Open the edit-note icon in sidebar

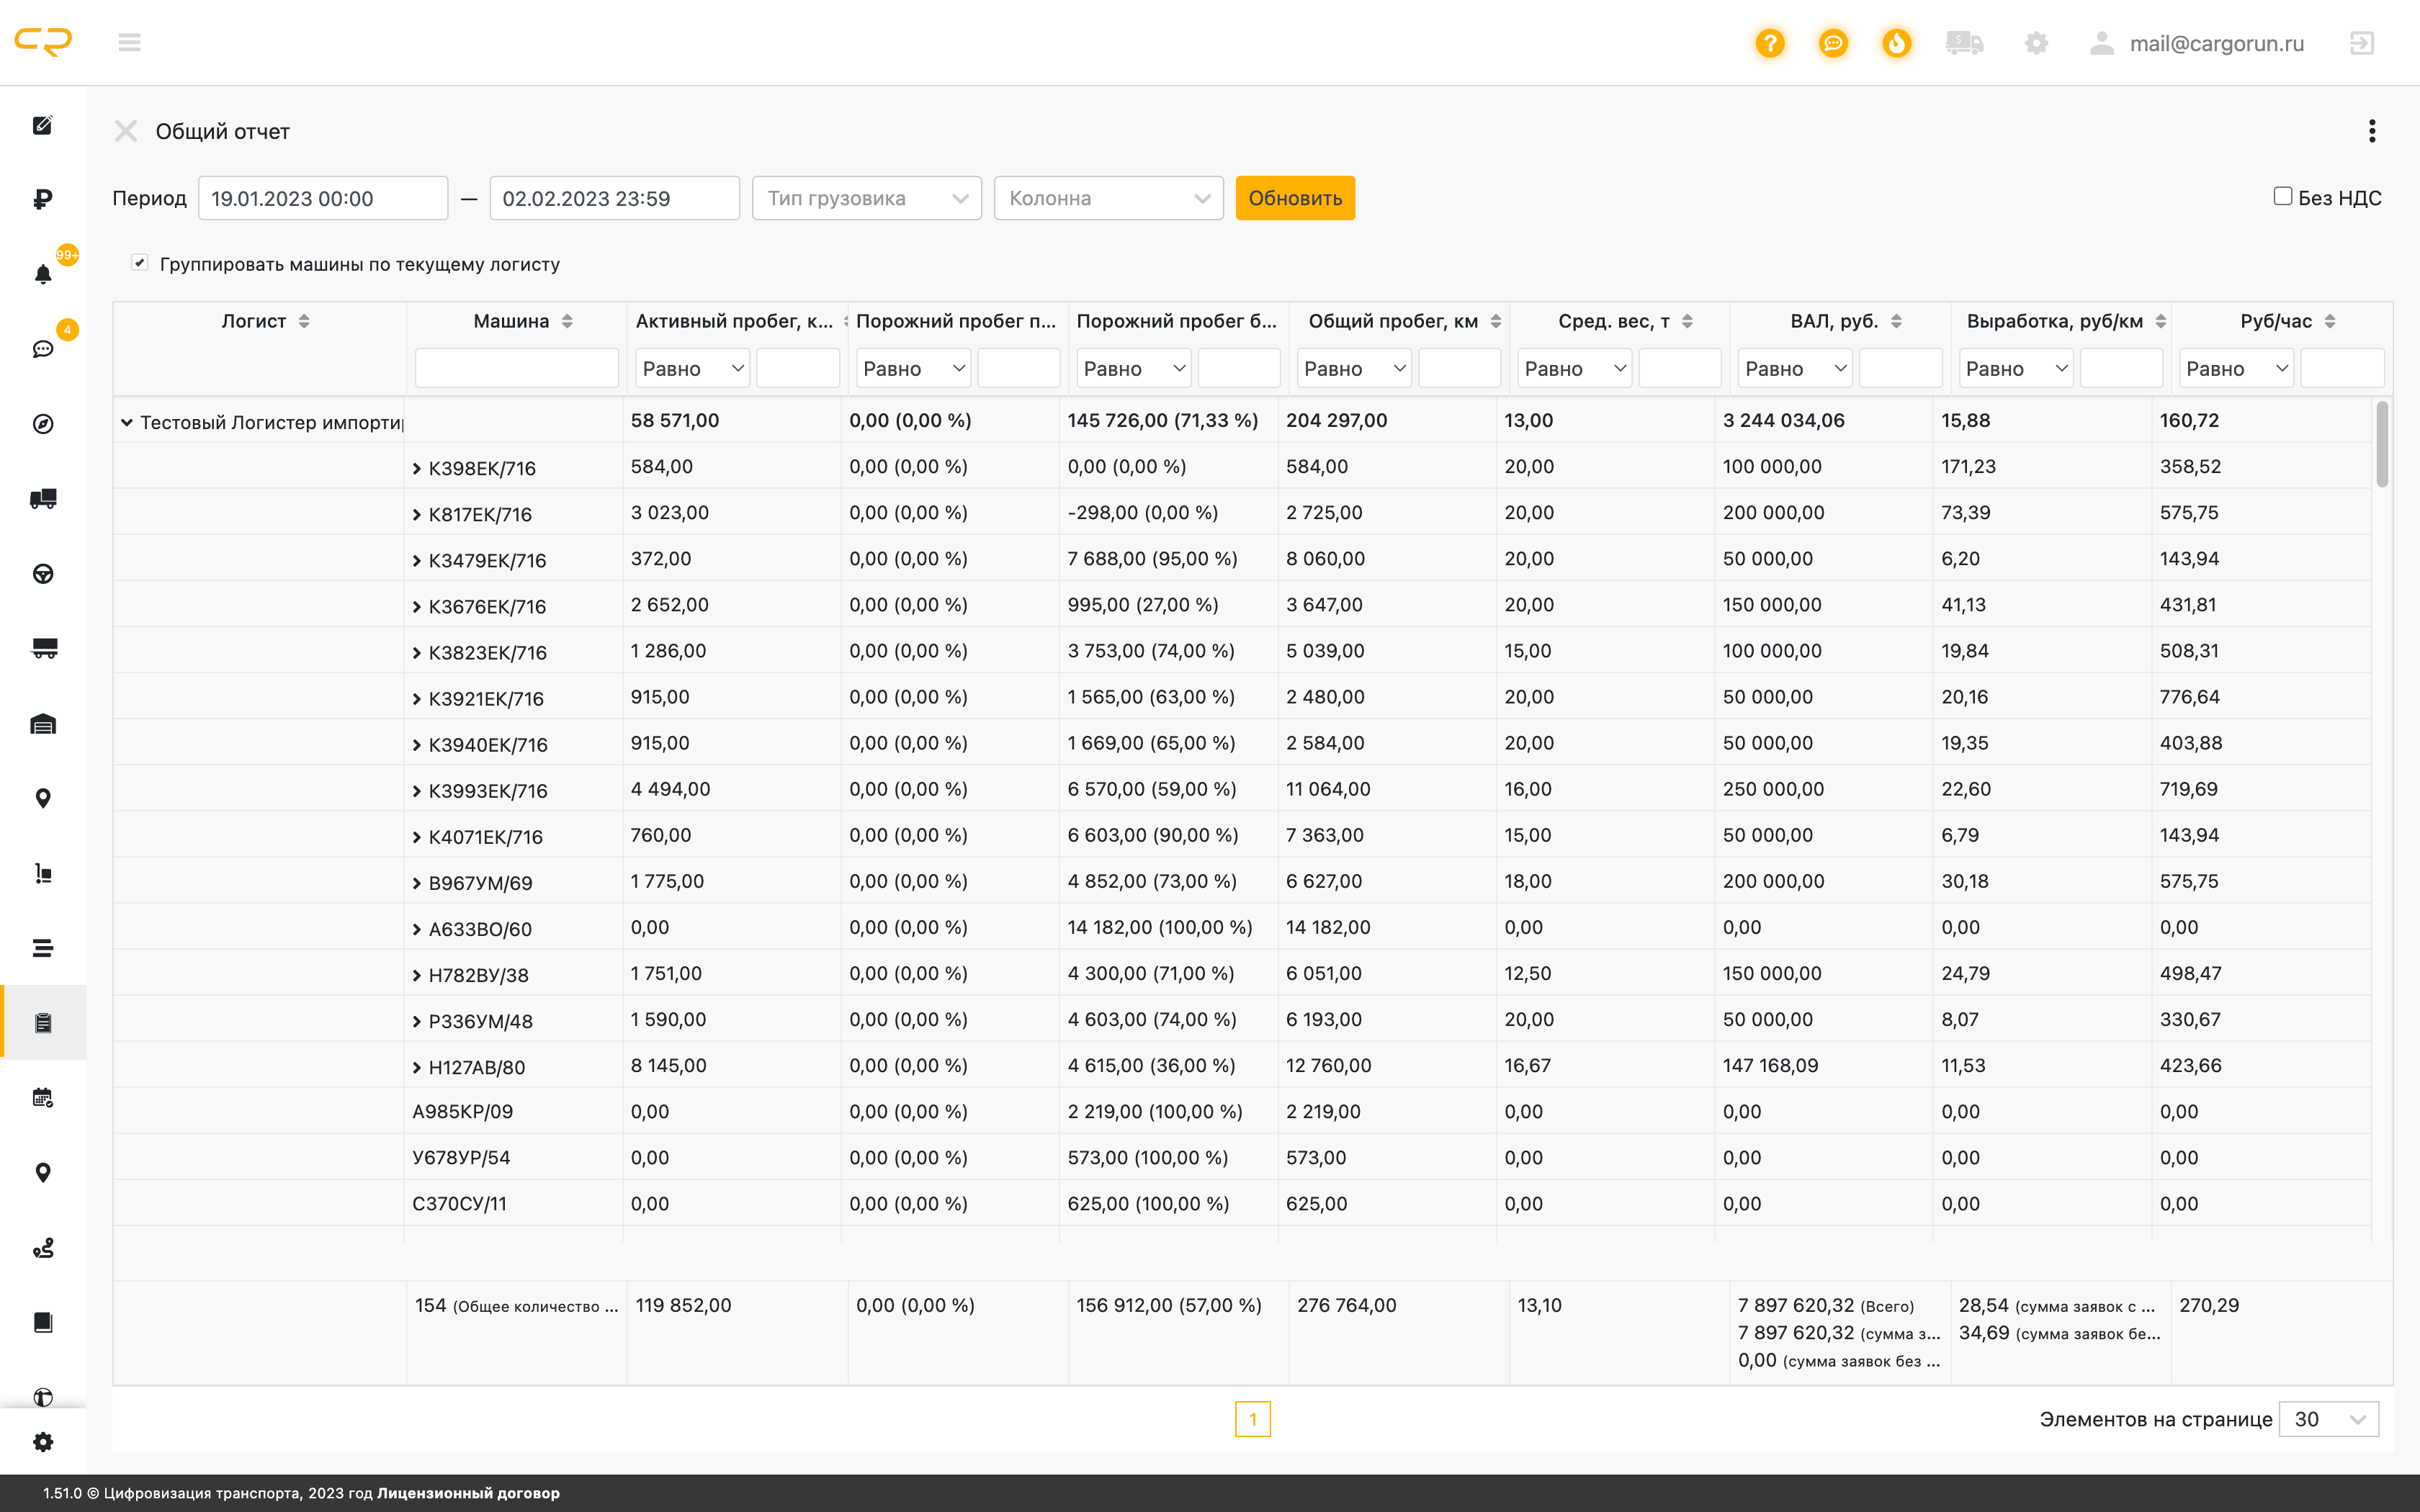pos(43,125)
